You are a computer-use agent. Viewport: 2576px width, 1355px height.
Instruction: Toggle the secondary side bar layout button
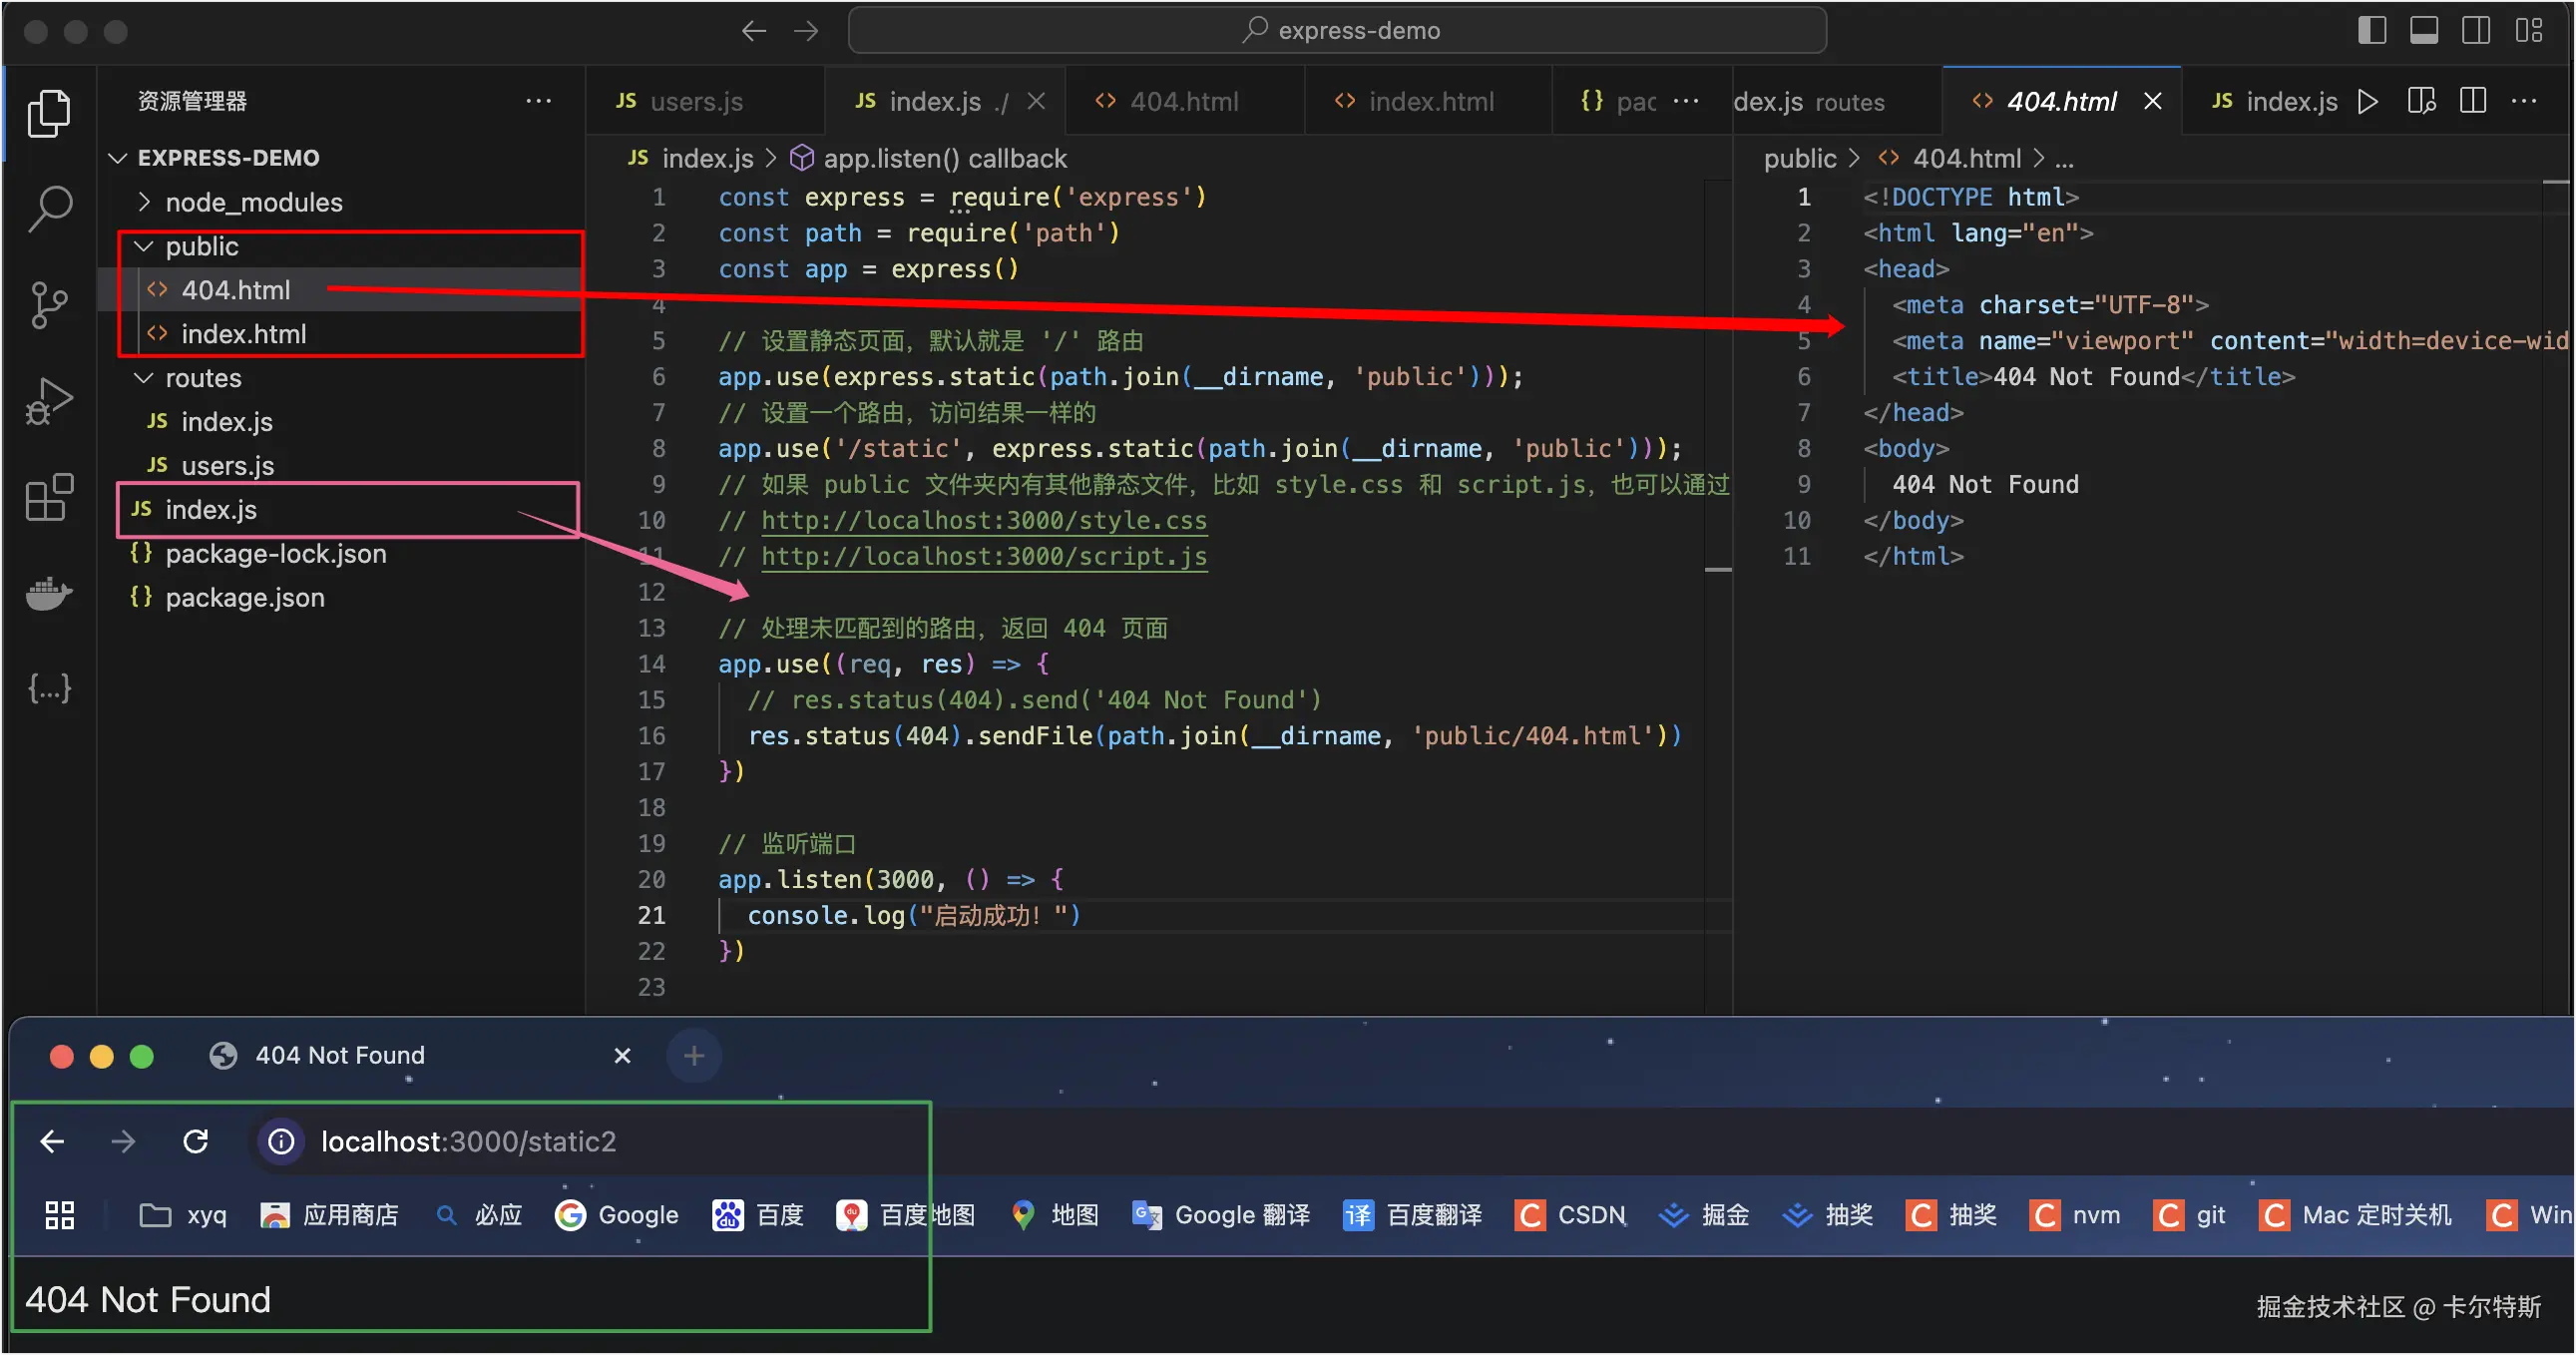[x=2476, y=30]
